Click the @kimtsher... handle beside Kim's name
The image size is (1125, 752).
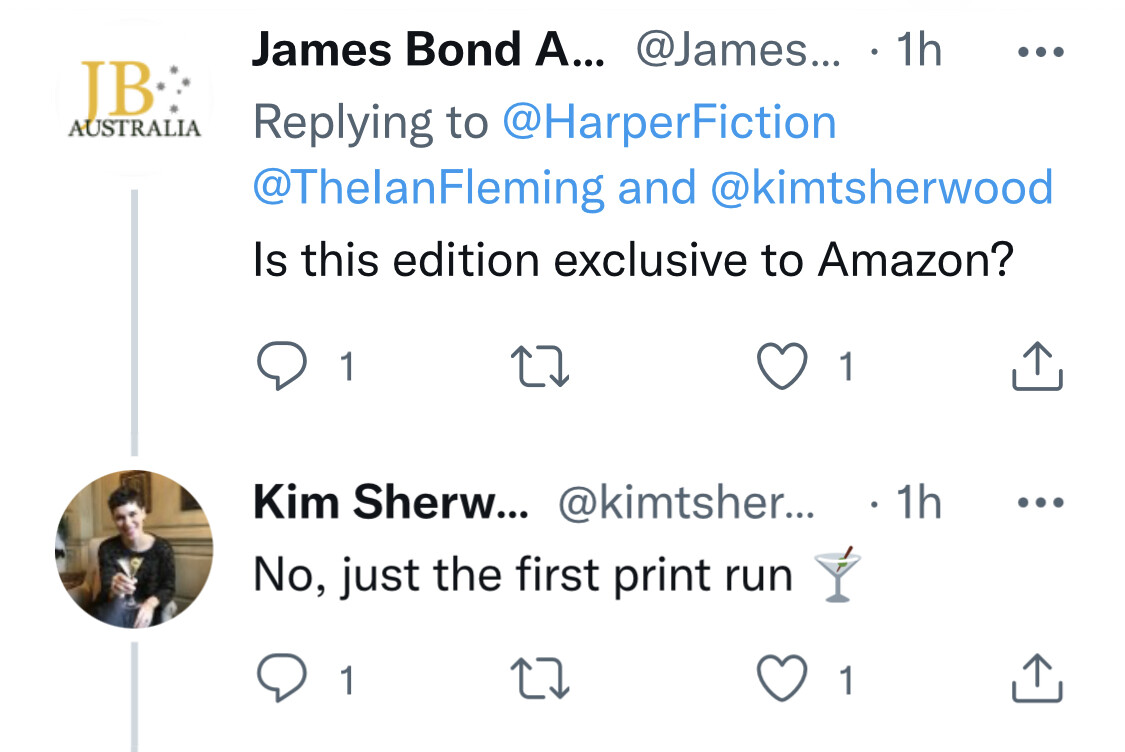(x=685, y=504)
